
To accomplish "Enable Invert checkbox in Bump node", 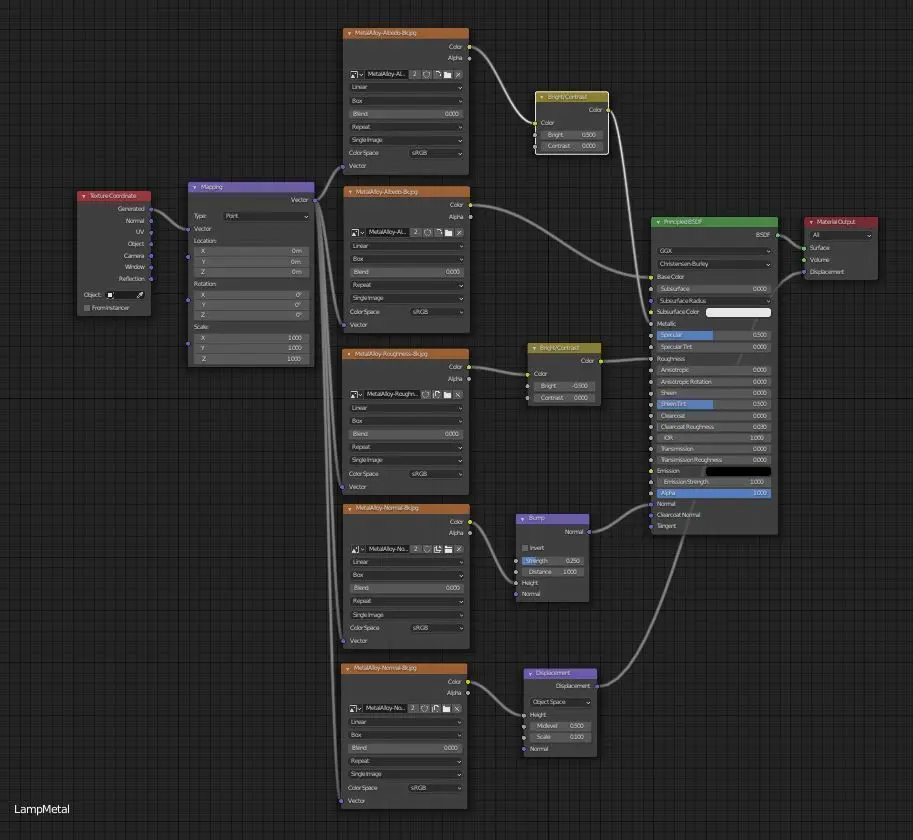I will 525,548.
